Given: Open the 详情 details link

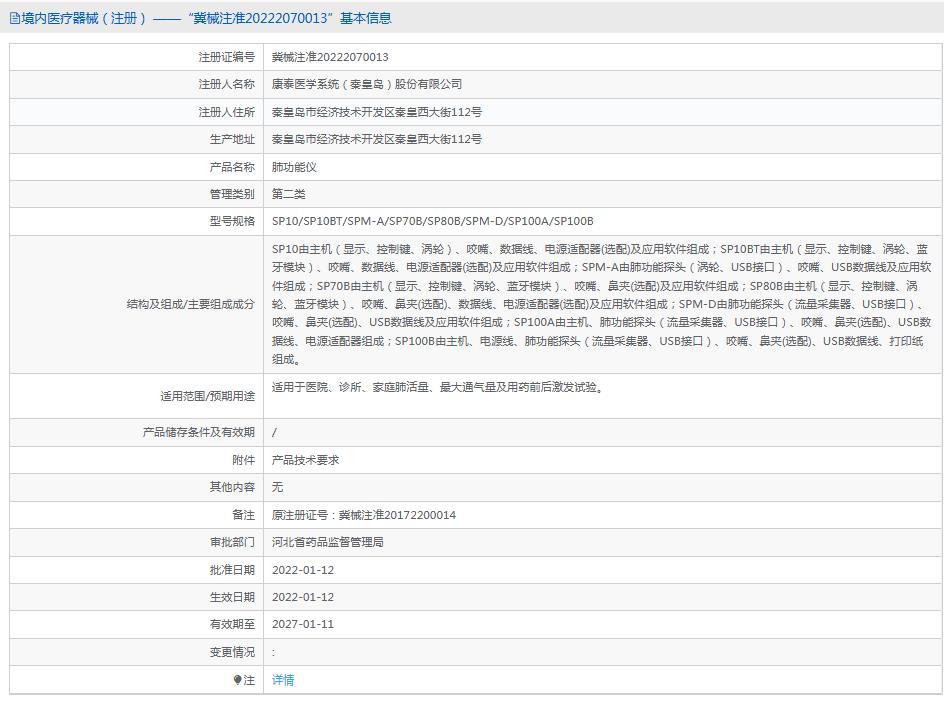Looking at the screenshot, I should [283, 680].
